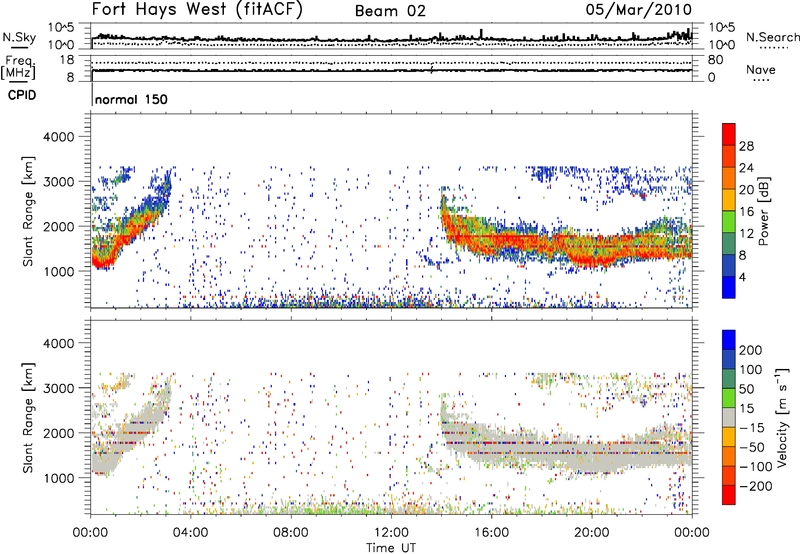Click the frequency axis tick '18'
800x554 pixels.
pos(66,60)
